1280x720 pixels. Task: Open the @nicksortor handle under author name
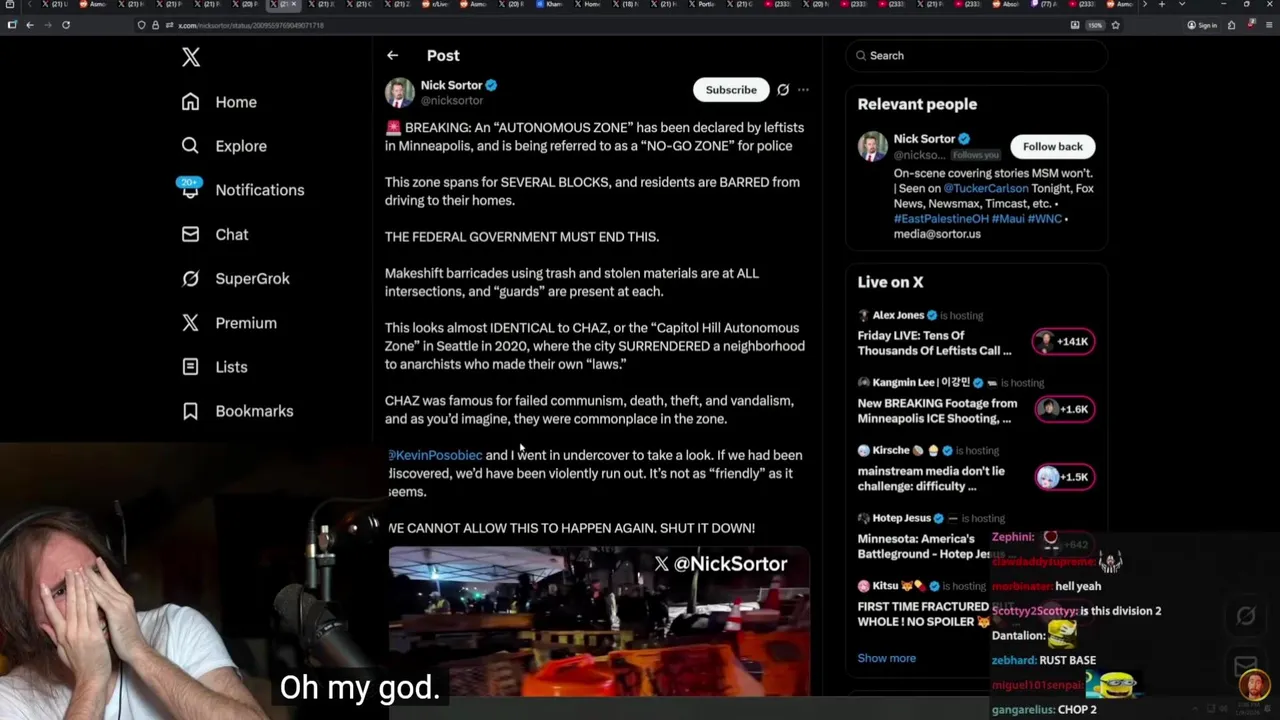[452, 101]
